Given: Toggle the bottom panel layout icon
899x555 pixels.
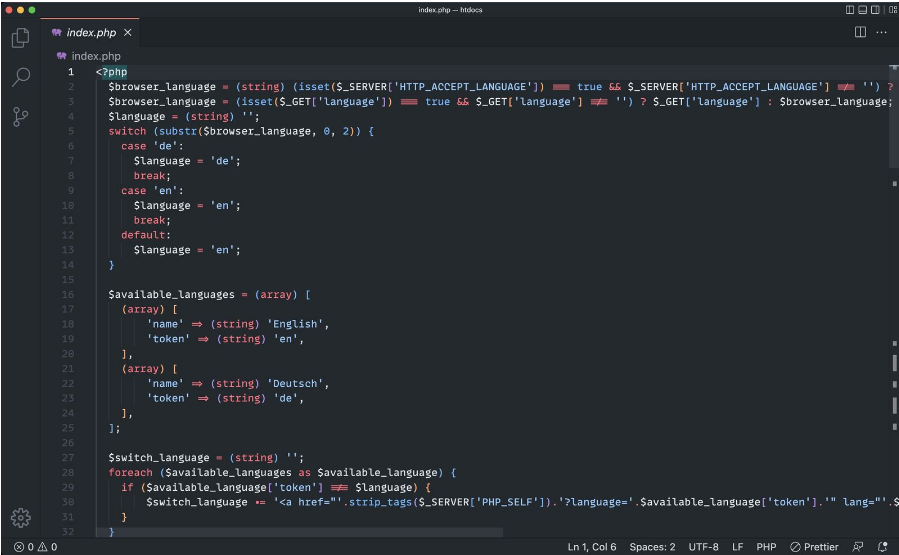Looking at the screenshot, I should (x=862, y=10).
